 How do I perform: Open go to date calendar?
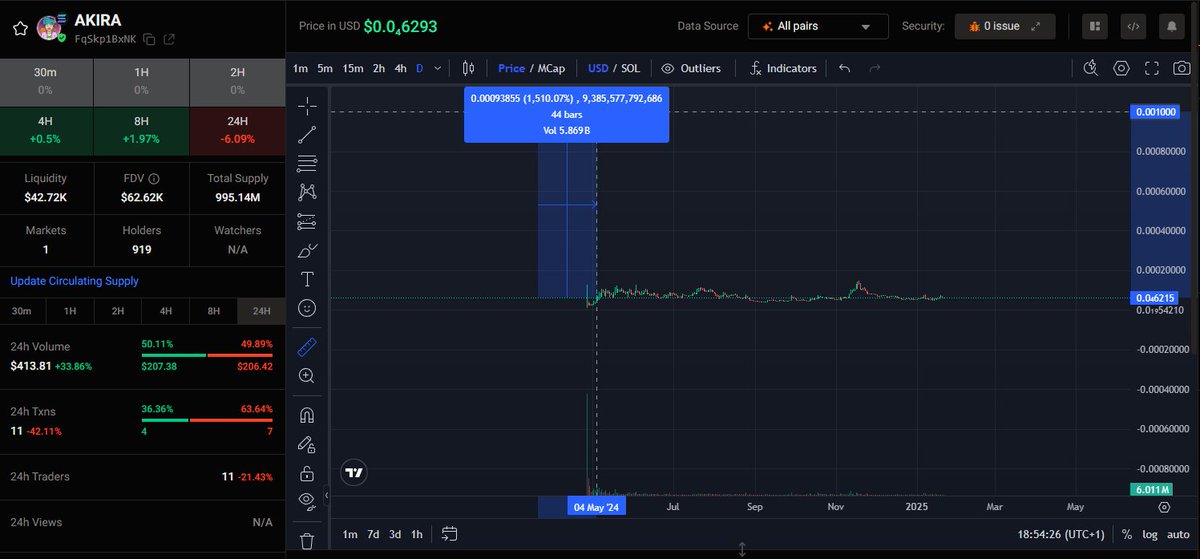coord(449,534)
